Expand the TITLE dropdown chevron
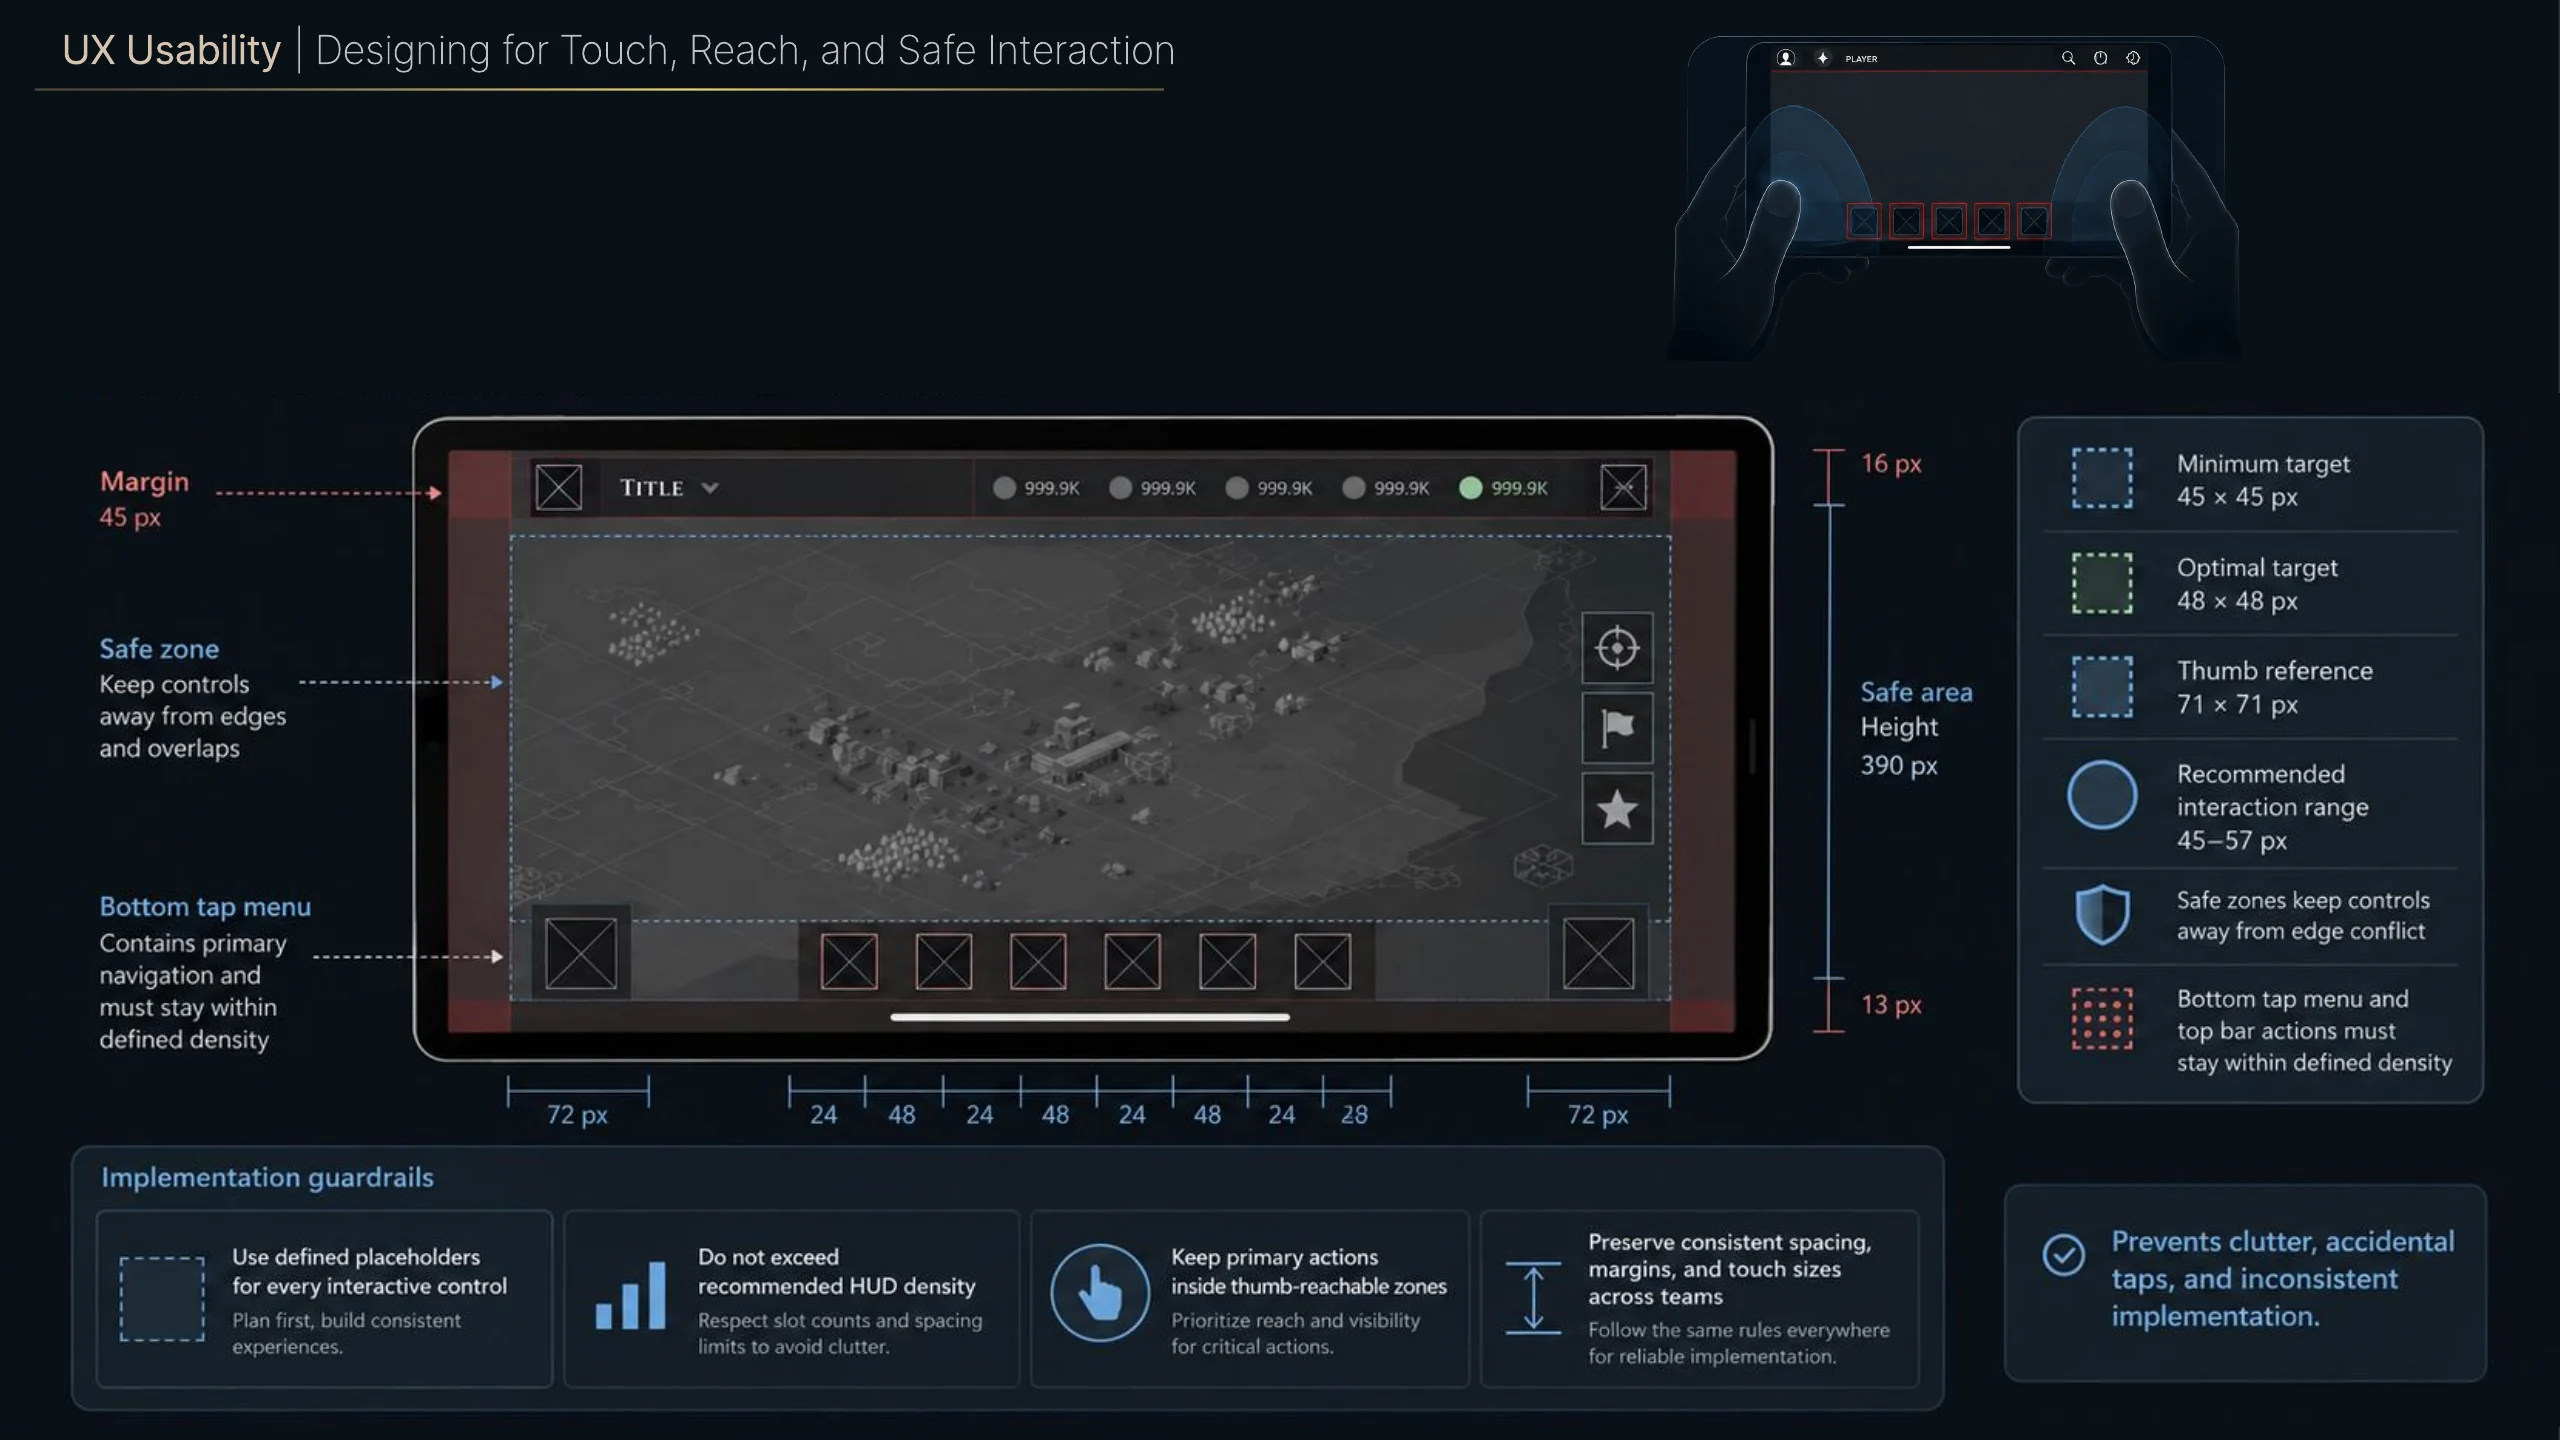Viewport: 2560px width, 1440px height. tap(710, 488)
